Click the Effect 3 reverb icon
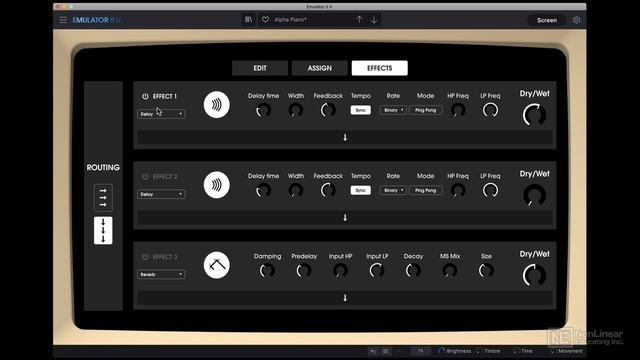Image resolution: width=640 pixels, height=360 pixels. [216, 265]
